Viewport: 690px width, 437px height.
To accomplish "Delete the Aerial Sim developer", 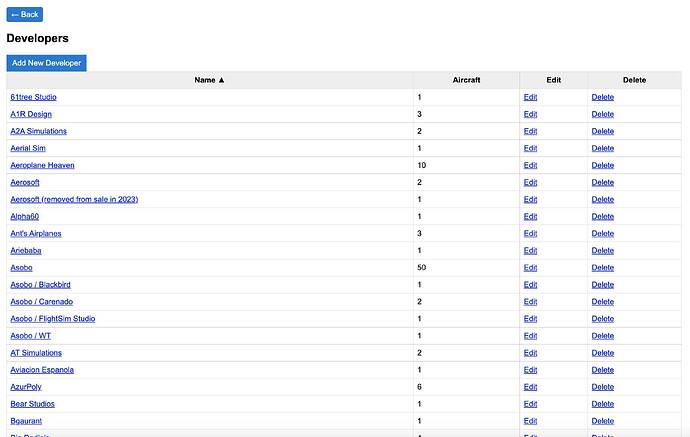I will [603, 148].
